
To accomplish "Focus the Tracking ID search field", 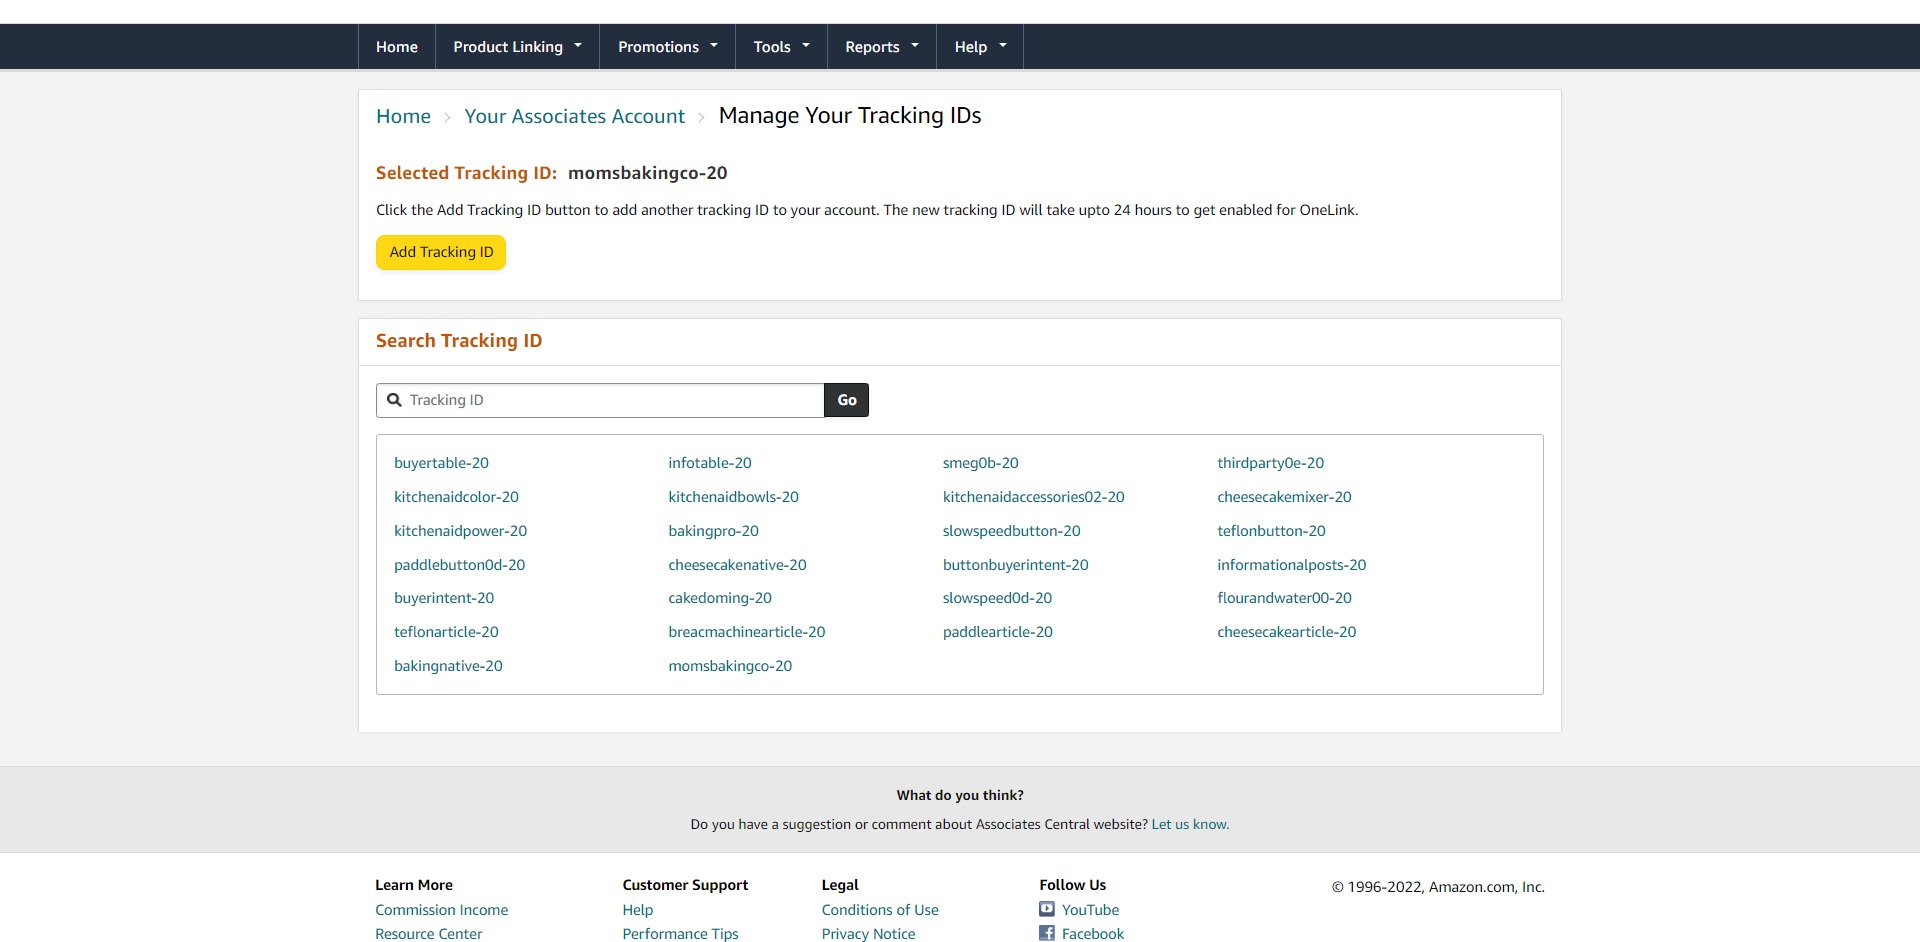I will [x=600, y=400].
